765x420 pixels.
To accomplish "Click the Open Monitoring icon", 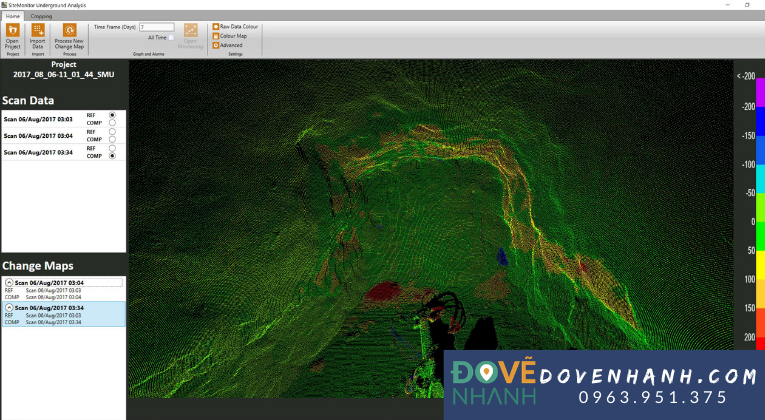I will click(x=191, y=30).
